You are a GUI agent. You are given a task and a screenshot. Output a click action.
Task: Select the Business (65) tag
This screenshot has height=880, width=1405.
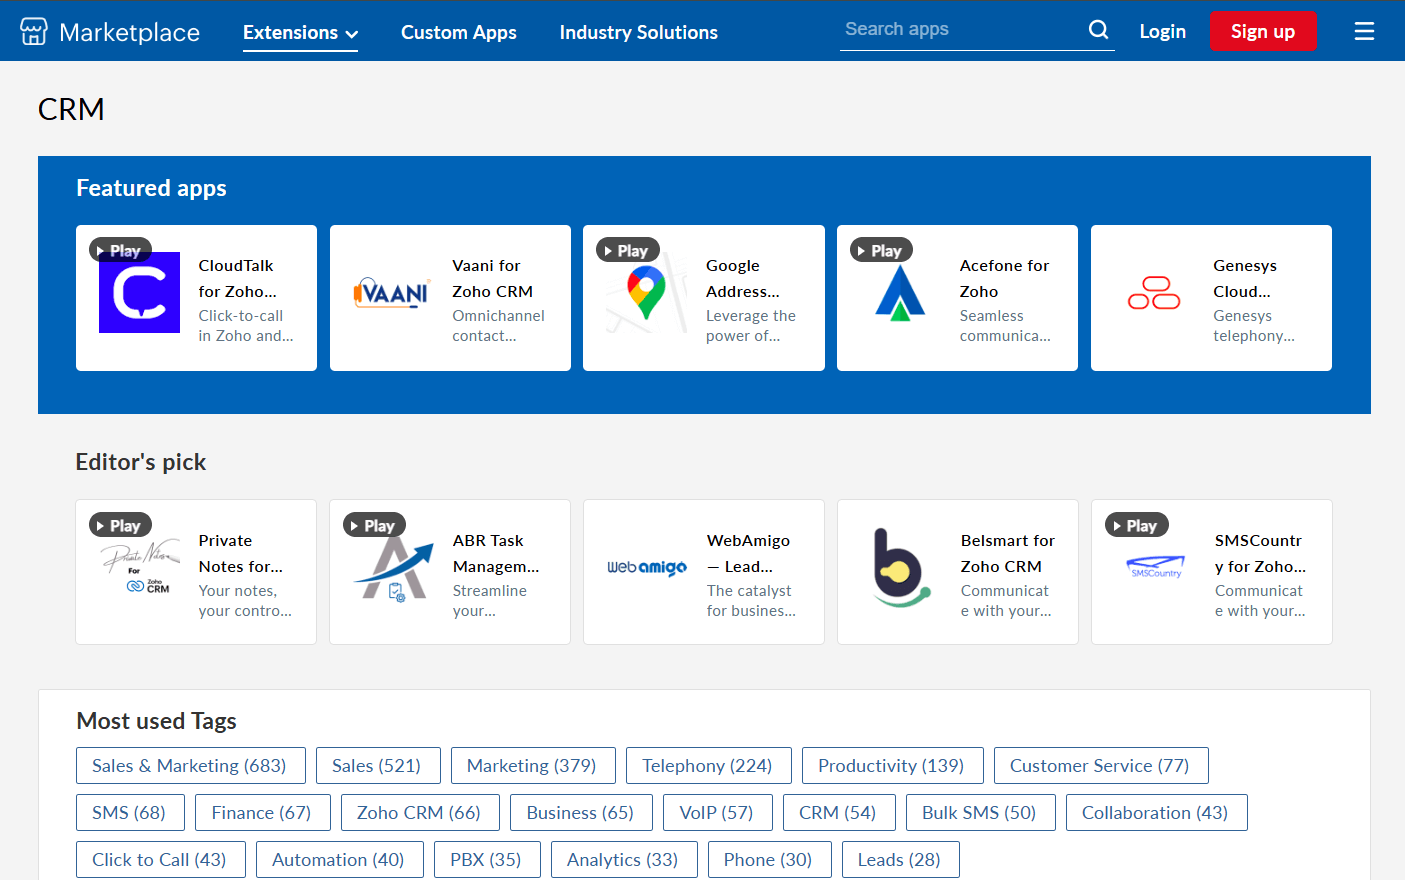click(x=581, y=813)
